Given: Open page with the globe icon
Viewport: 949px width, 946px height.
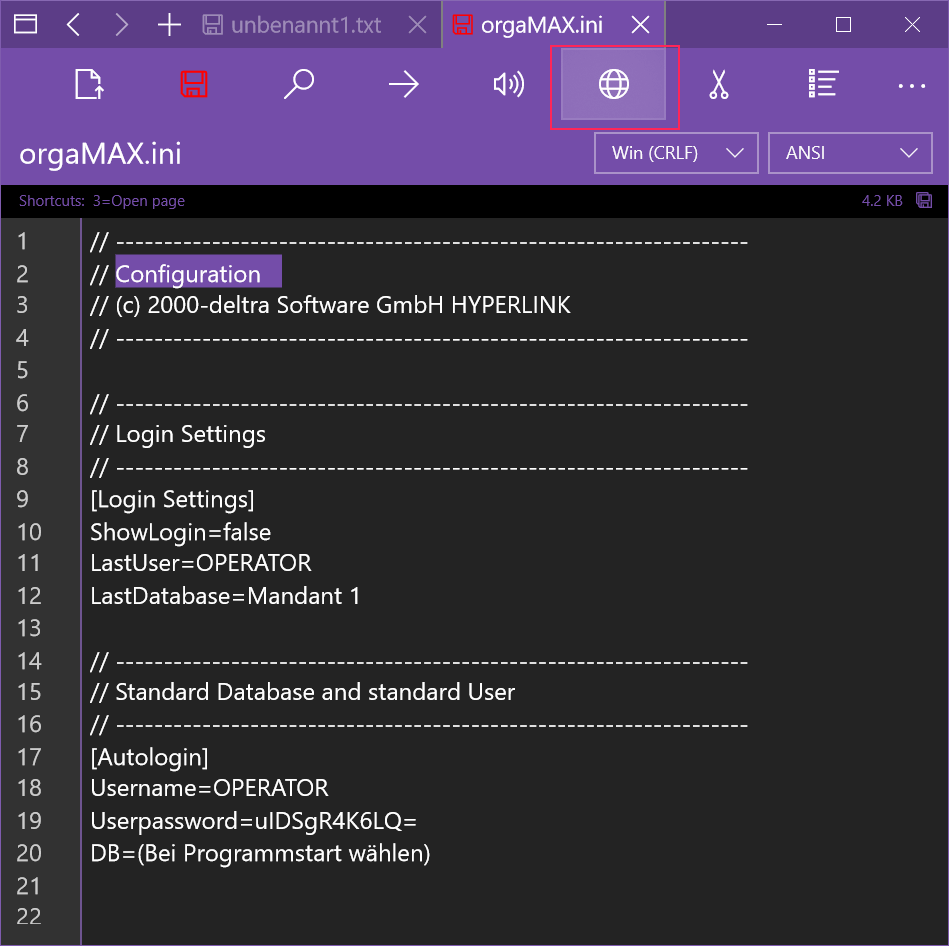Looking at the screenshot, I should click(614, 84).
